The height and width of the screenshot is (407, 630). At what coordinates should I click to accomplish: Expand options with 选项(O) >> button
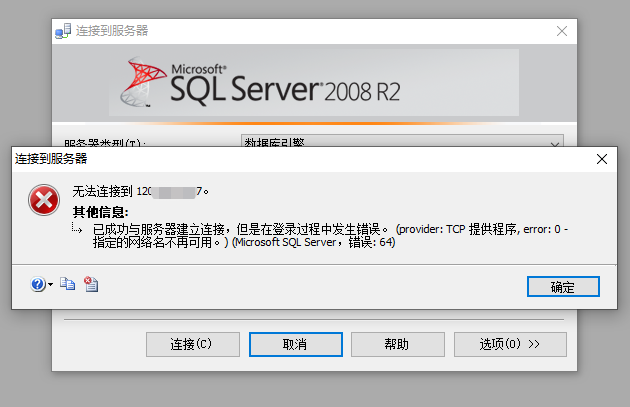tap(510, 344)
